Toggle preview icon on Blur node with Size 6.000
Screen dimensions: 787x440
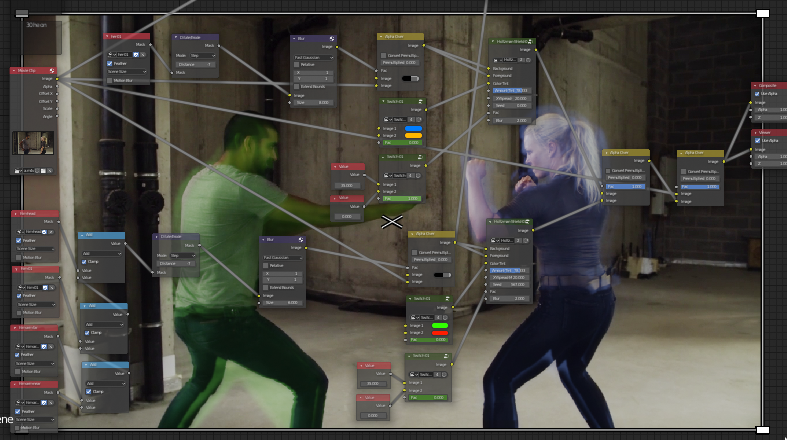click(x=301, y=240)
